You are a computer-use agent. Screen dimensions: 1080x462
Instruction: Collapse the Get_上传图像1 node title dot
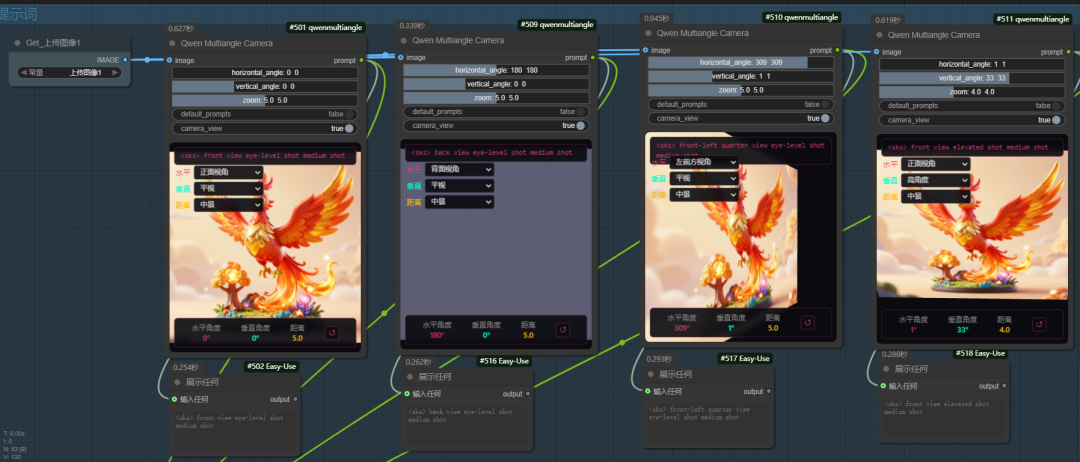(18, 43)
